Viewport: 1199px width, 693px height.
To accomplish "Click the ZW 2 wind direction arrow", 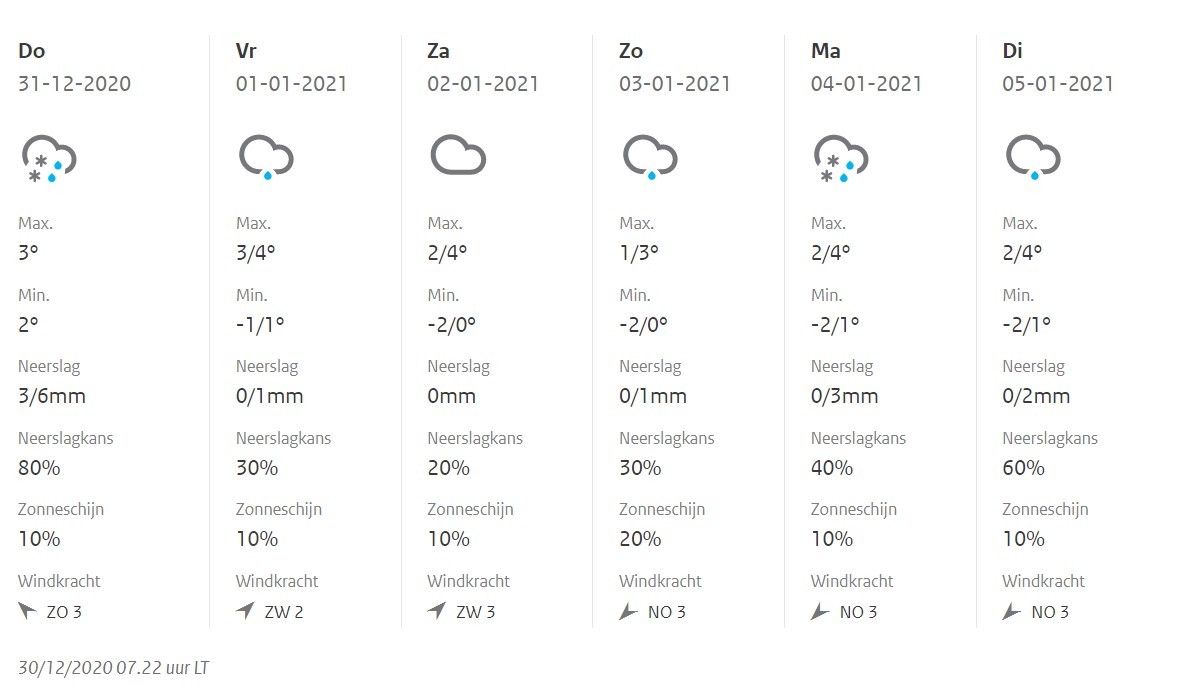I will tap(245, 611).
